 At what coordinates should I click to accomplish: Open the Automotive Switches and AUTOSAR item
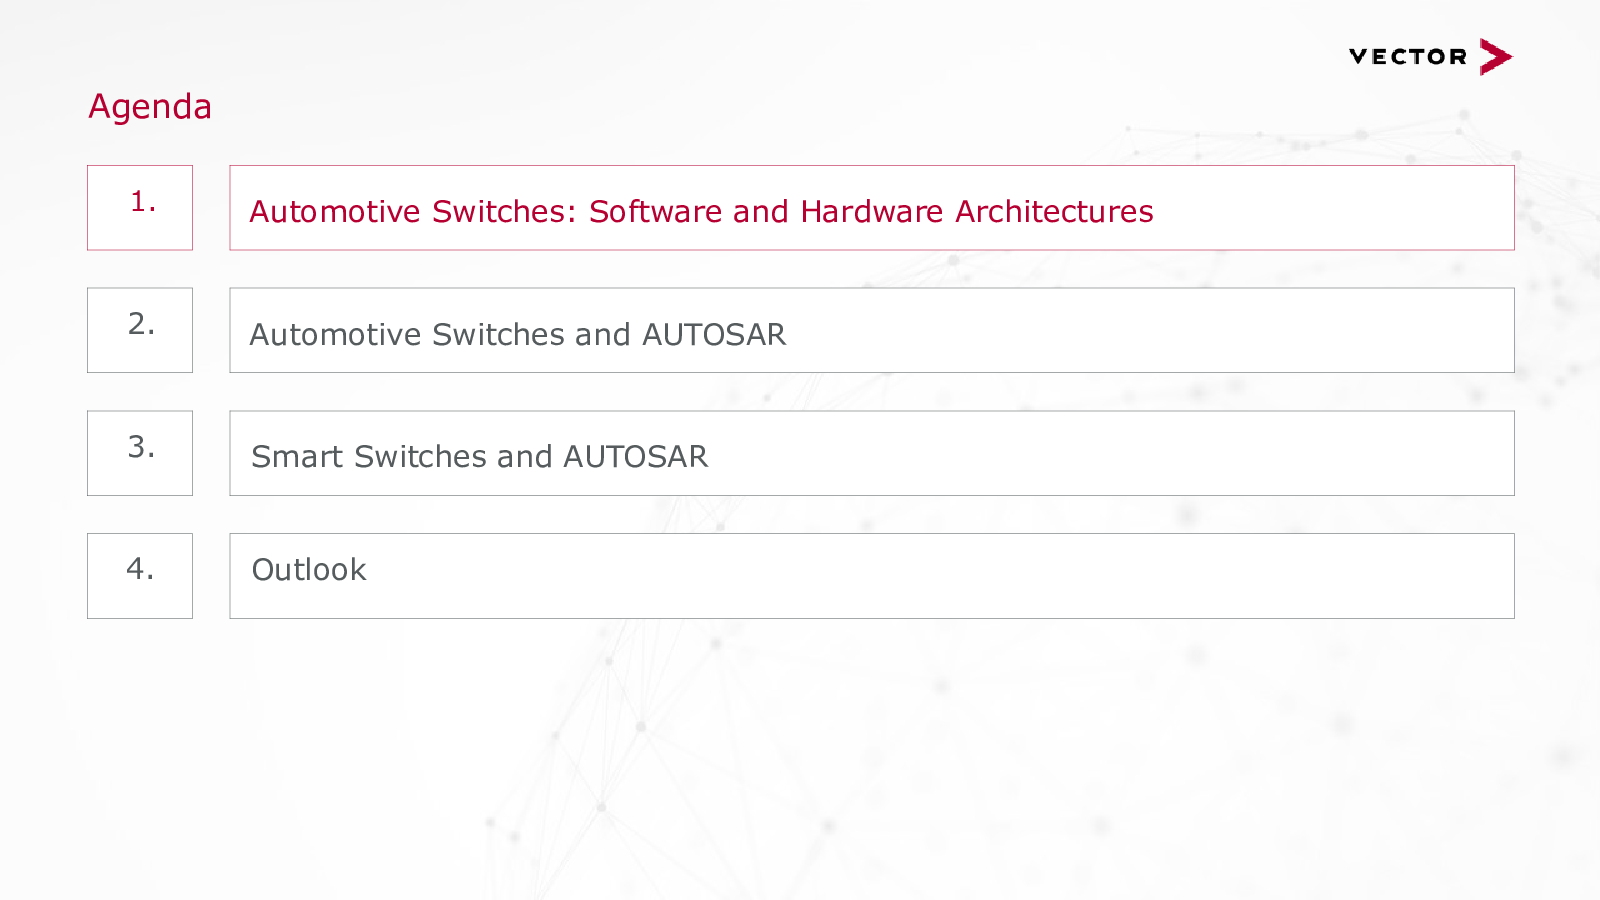[871, 331]
